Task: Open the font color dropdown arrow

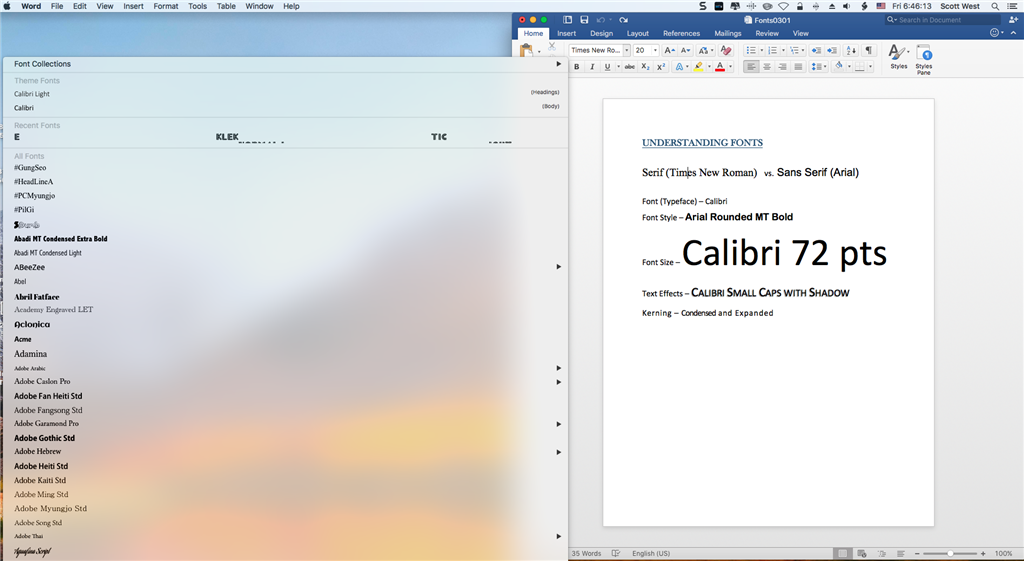Action: (x=730, y=67)
